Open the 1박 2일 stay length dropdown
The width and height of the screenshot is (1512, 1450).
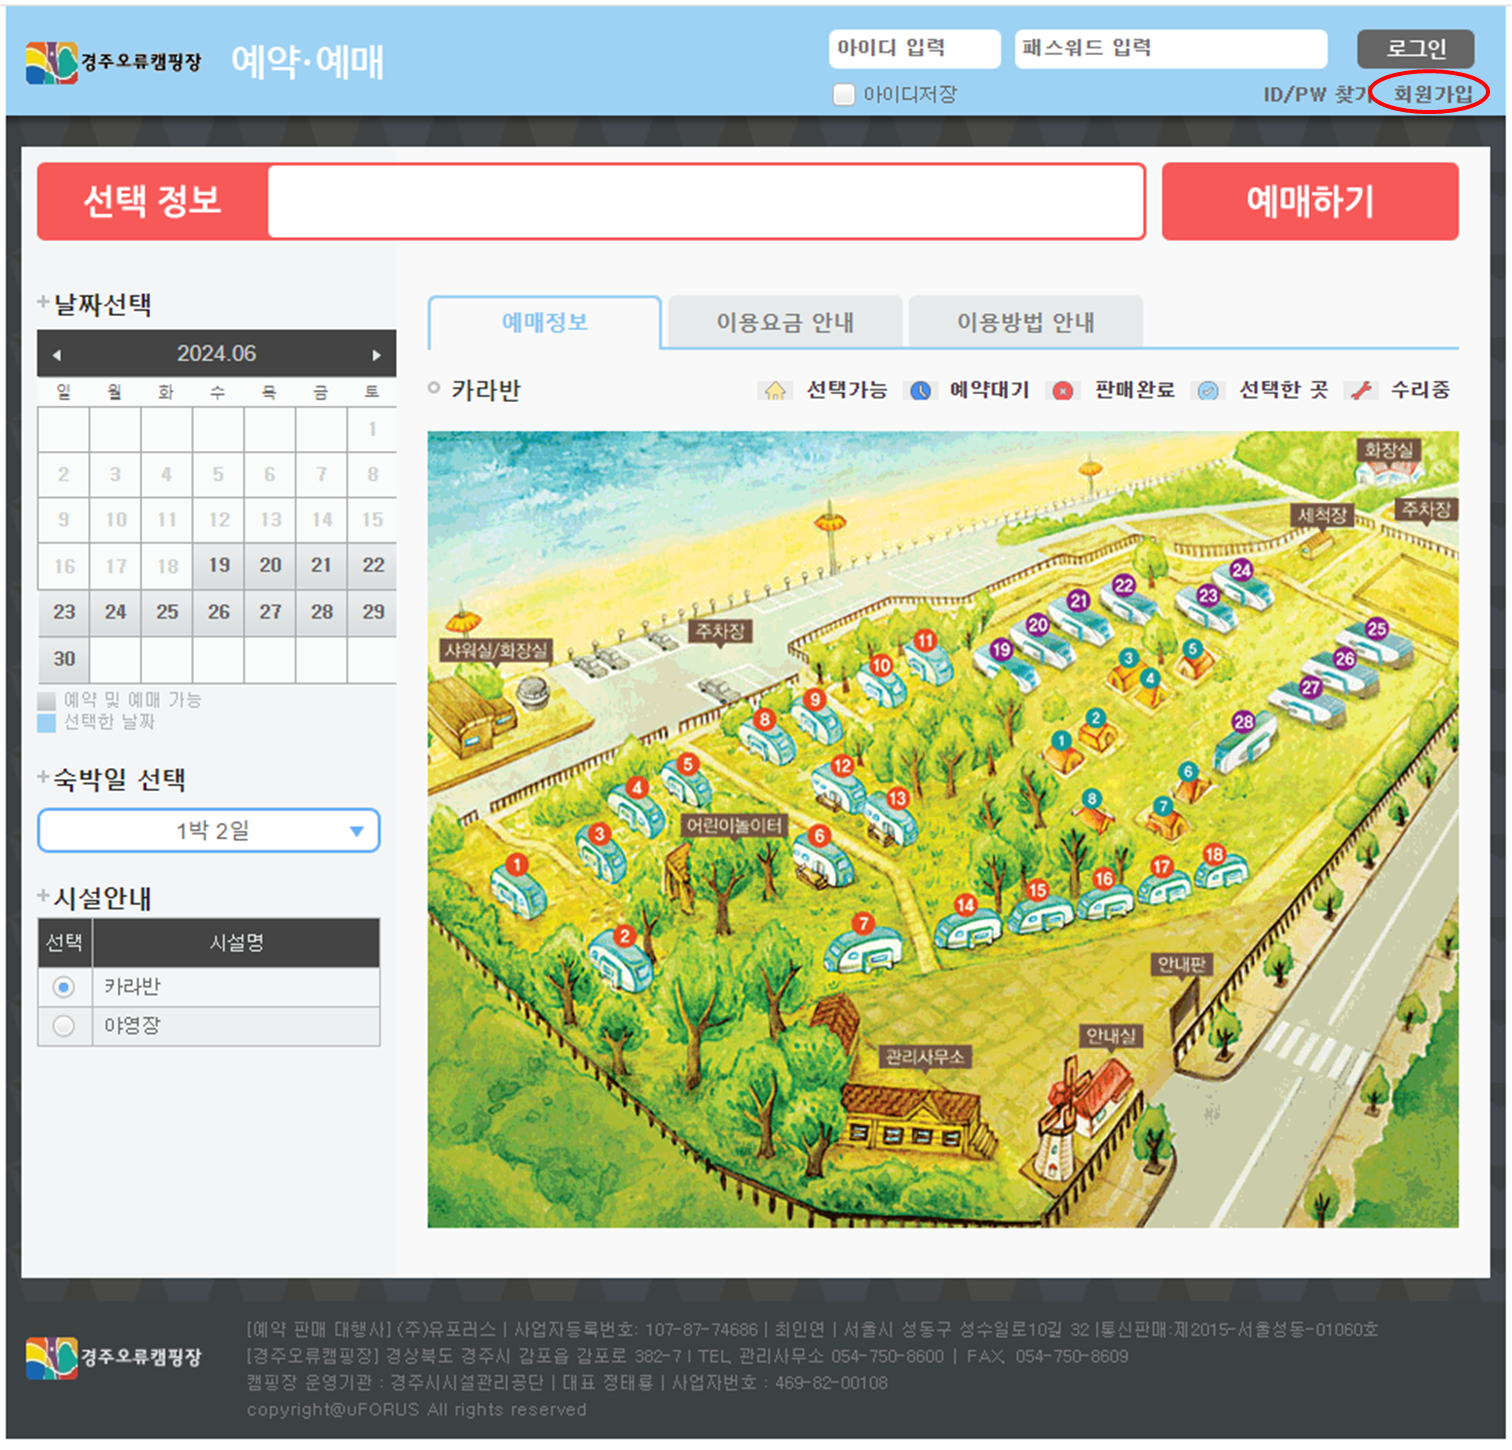(209, 831)
